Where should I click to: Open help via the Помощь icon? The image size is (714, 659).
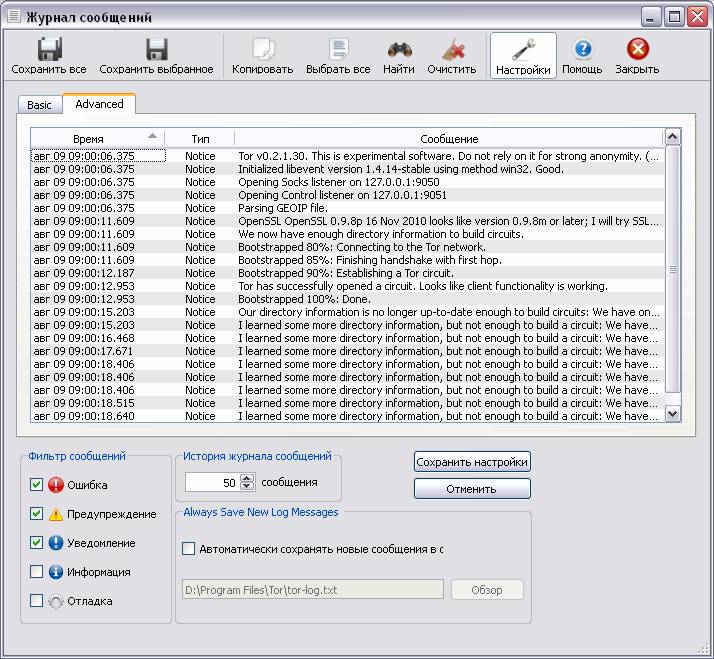(x=582, y=49)
